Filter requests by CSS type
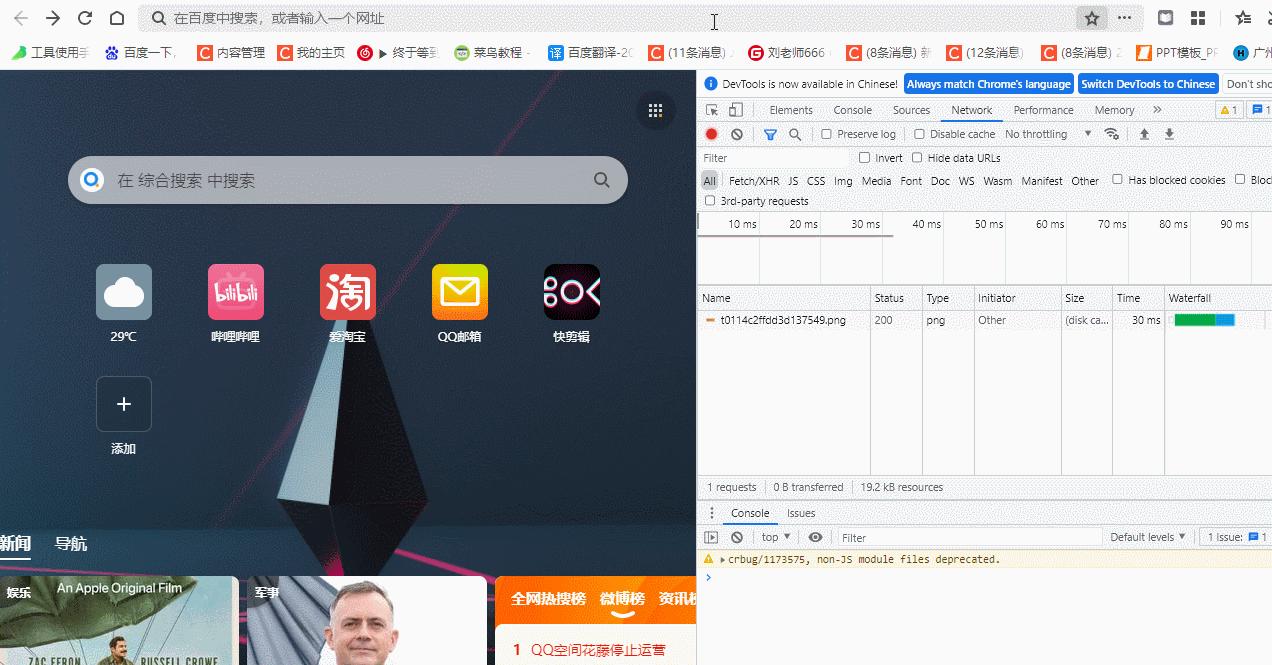The height and width of the screenshot is (665, 1272). [816, 181]
